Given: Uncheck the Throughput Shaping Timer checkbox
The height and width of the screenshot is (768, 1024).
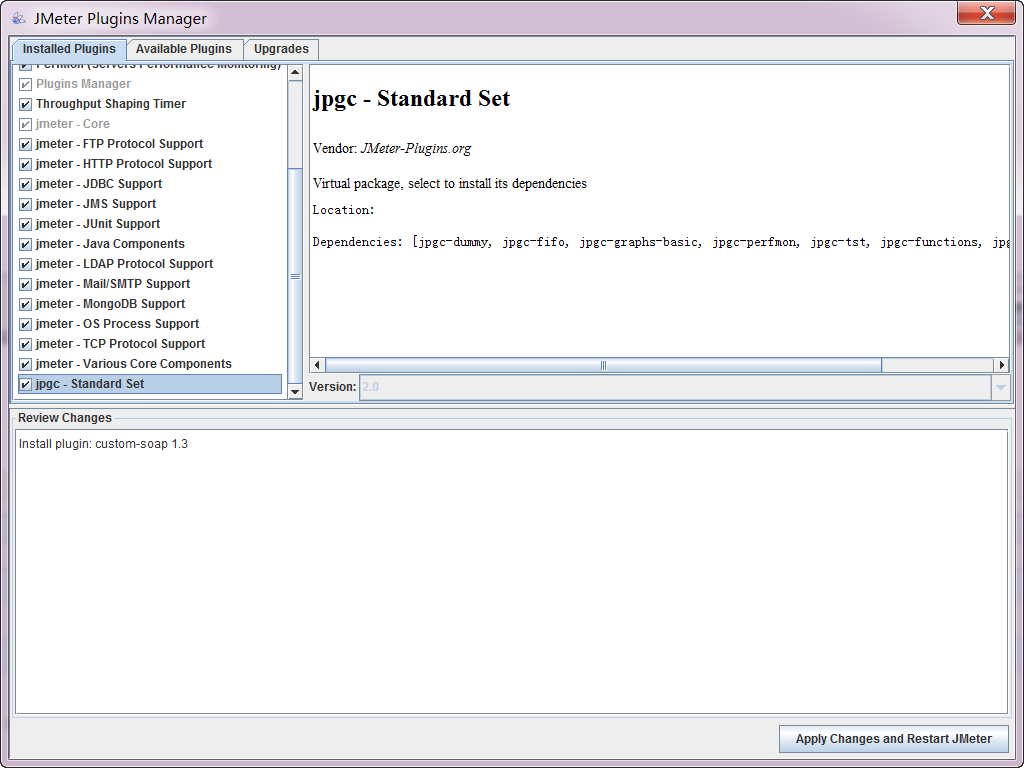Looking at the screenshot, I should [x=25, y=104].
